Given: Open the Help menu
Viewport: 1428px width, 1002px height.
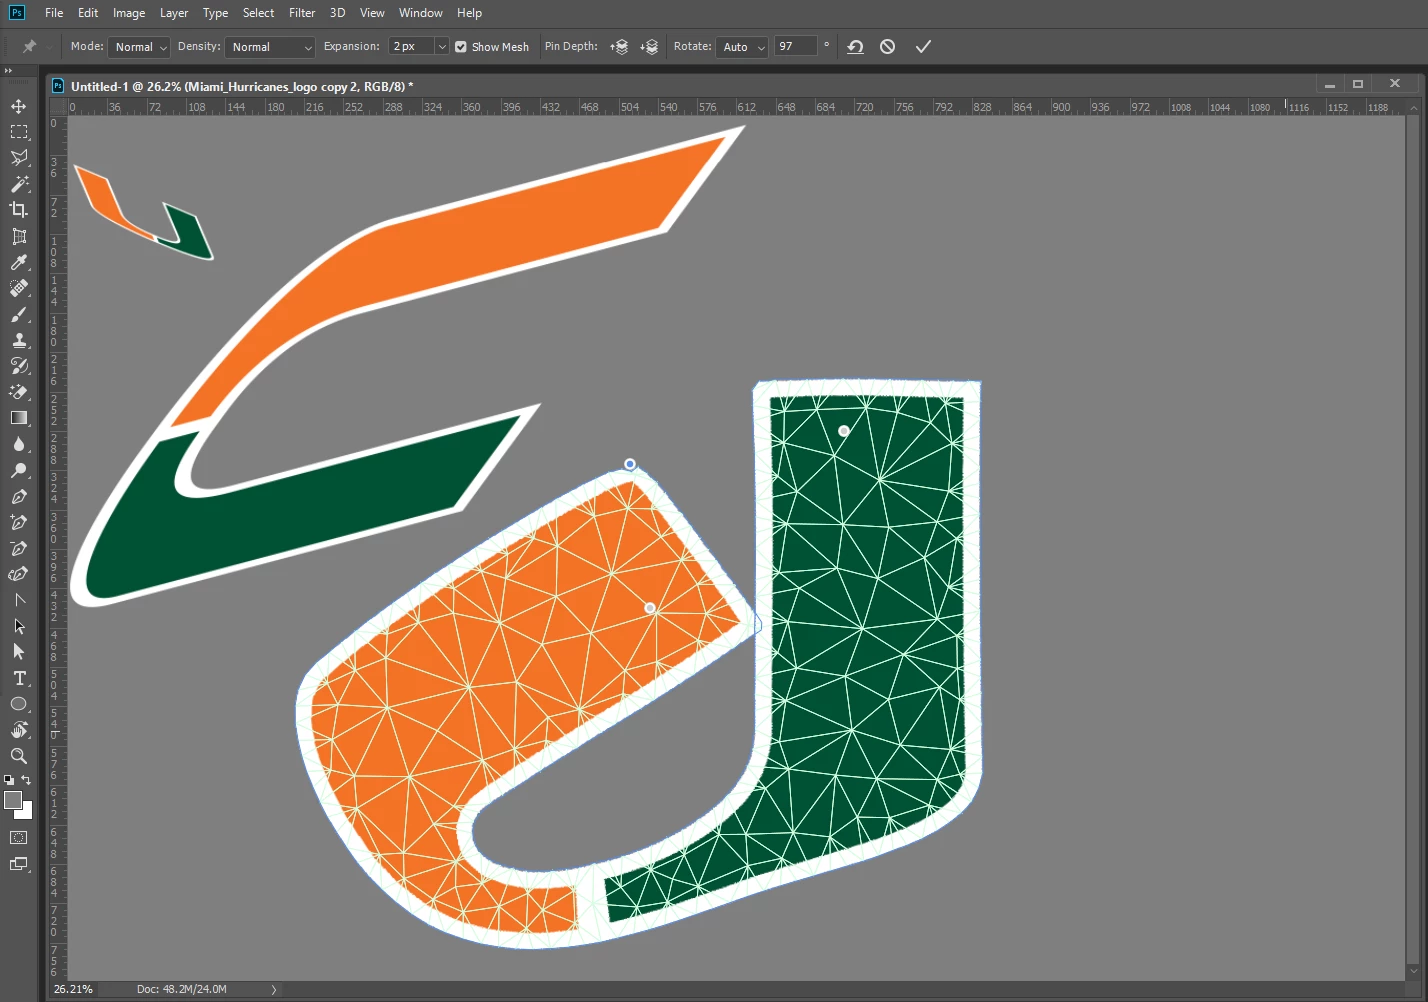Looking at the screenshot, I should pyautogui.click(x=469, y=13).
